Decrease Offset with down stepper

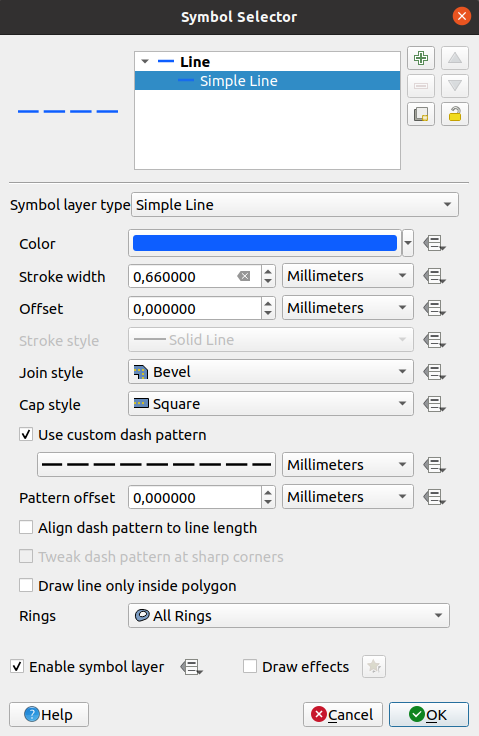268,314
